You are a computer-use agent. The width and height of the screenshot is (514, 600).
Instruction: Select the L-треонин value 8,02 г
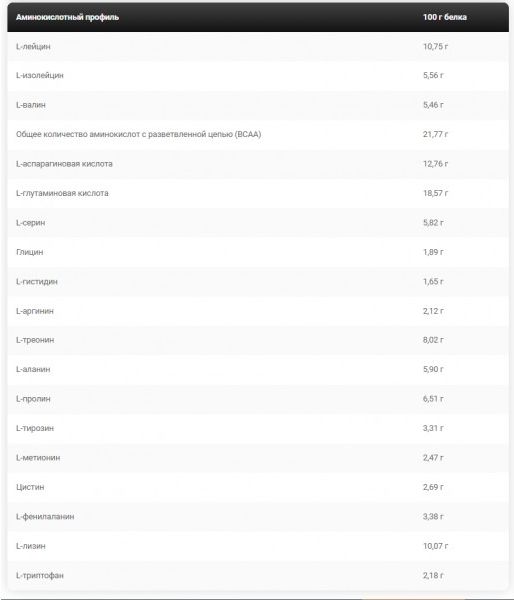pyautogui.click(x=433, y=340)
